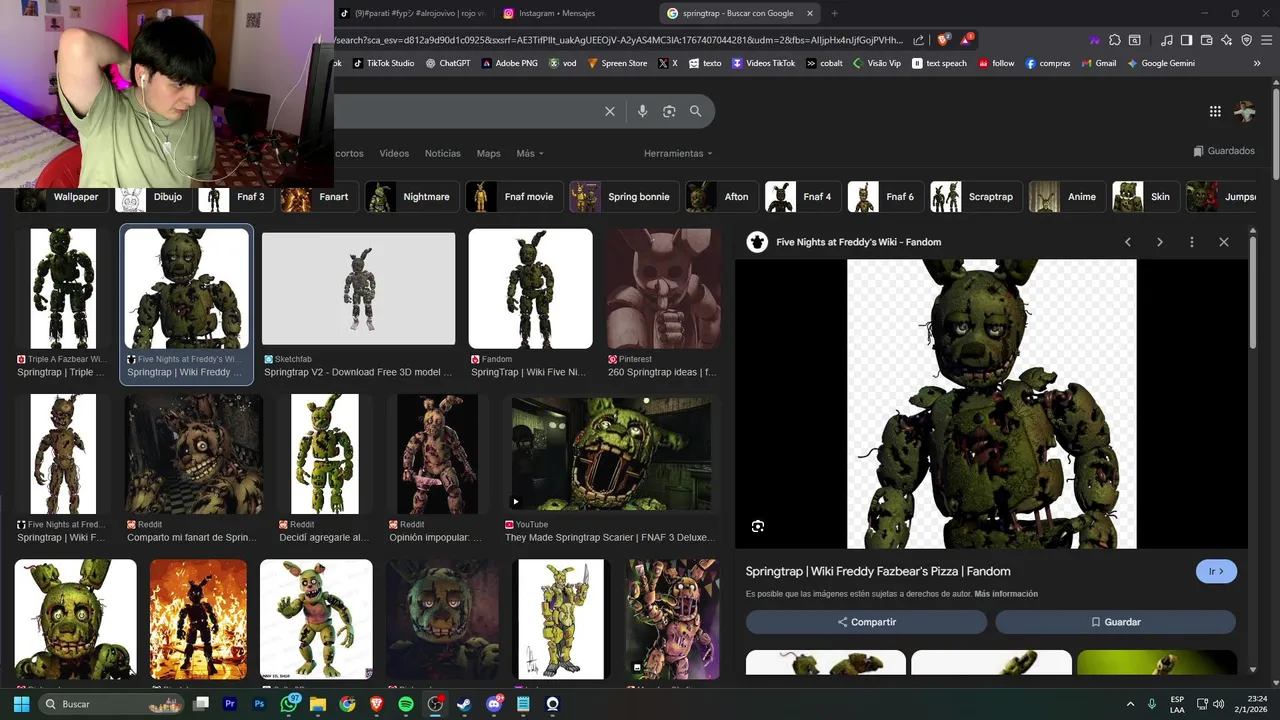Open Discord from the taskbar
Screen dimensions: 1280x720
[x=494, y=704]
